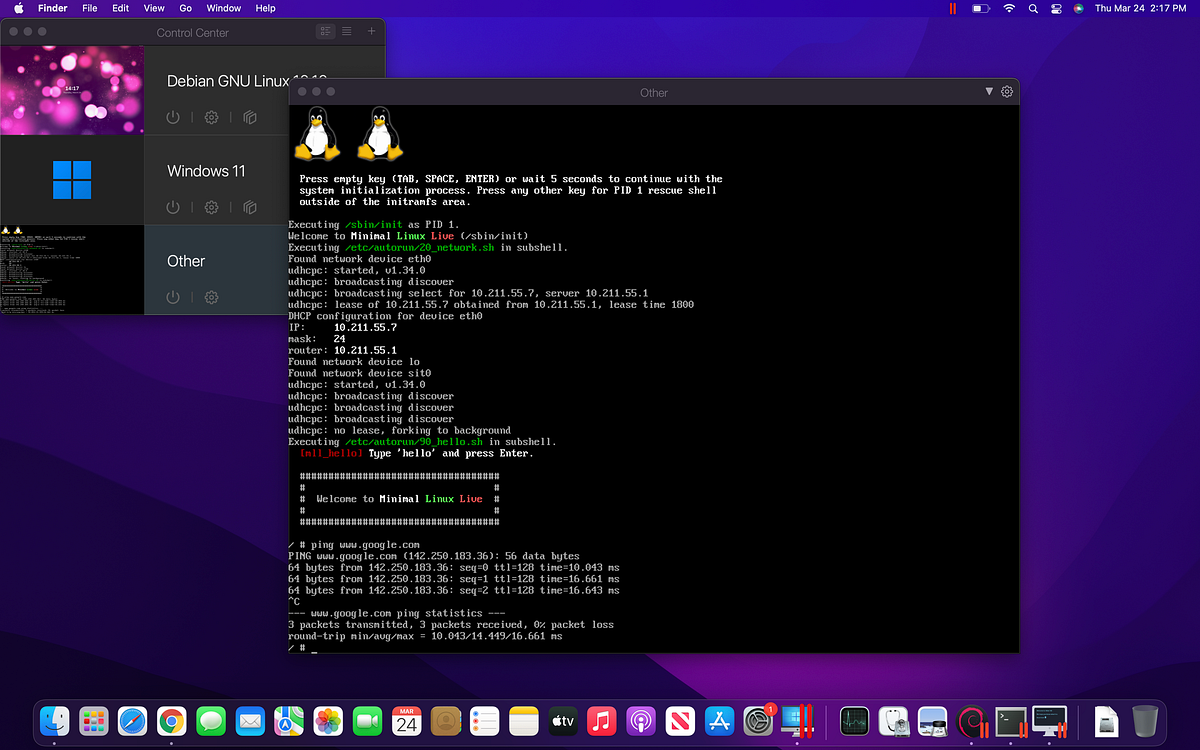Click the paused terminal VM icon in the Dock

1010,720
